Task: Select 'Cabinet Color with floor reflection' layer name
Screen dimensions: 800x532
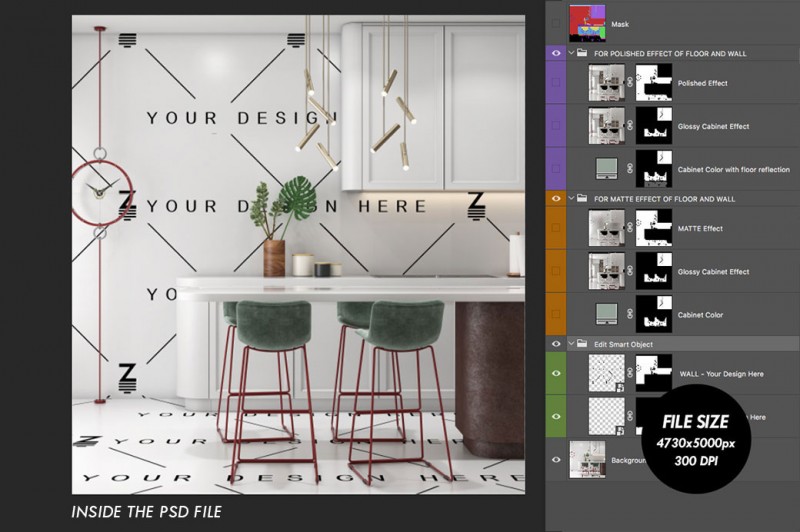Action: 734,169
